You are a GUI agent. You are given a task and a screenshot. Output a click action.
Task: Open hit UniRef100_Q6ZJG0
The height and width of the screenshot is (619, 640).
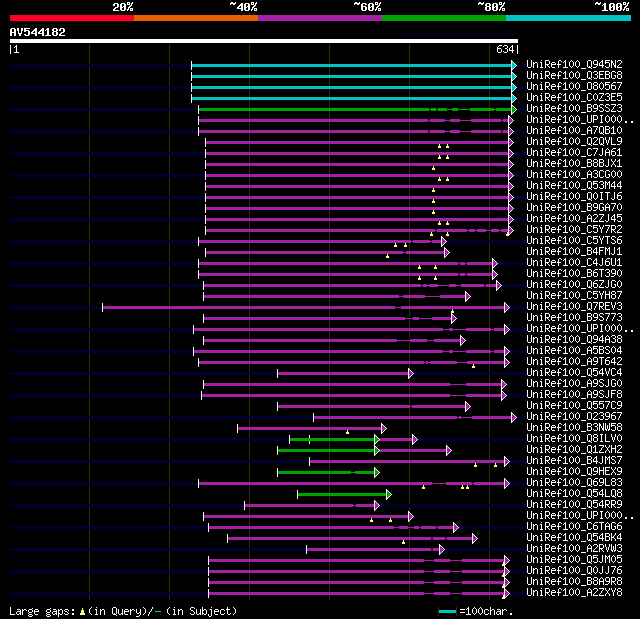(574, 285)
